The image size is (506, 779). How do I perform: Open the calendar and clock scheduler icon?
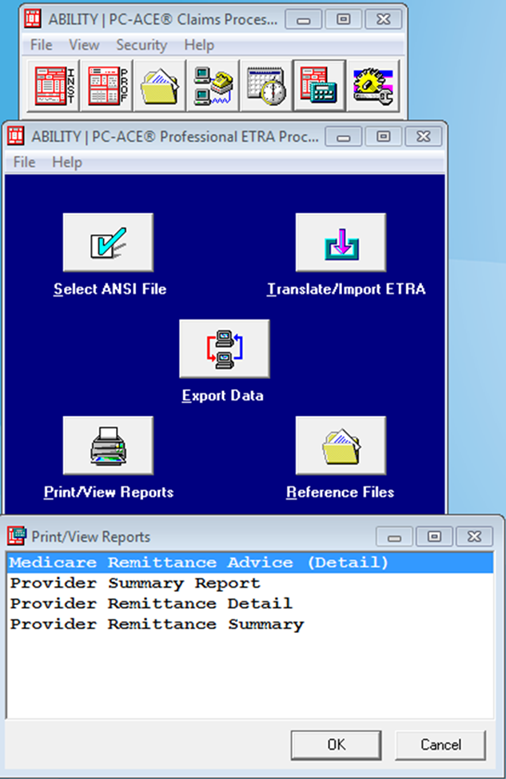click(266, 85)
